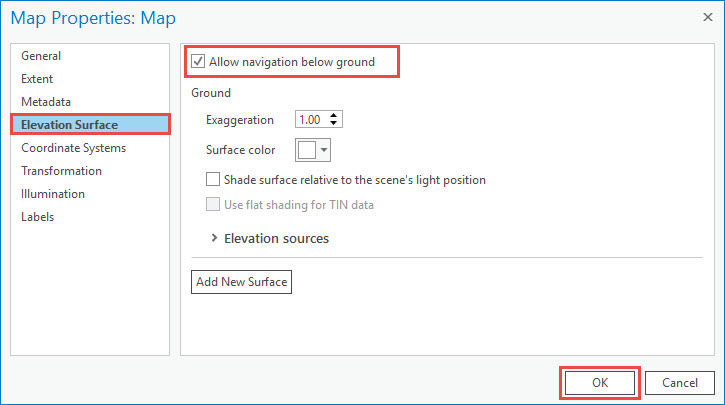The image size is (725, 405).
Task: Open the Transformation tab
Action: click(x=61, y=171)
